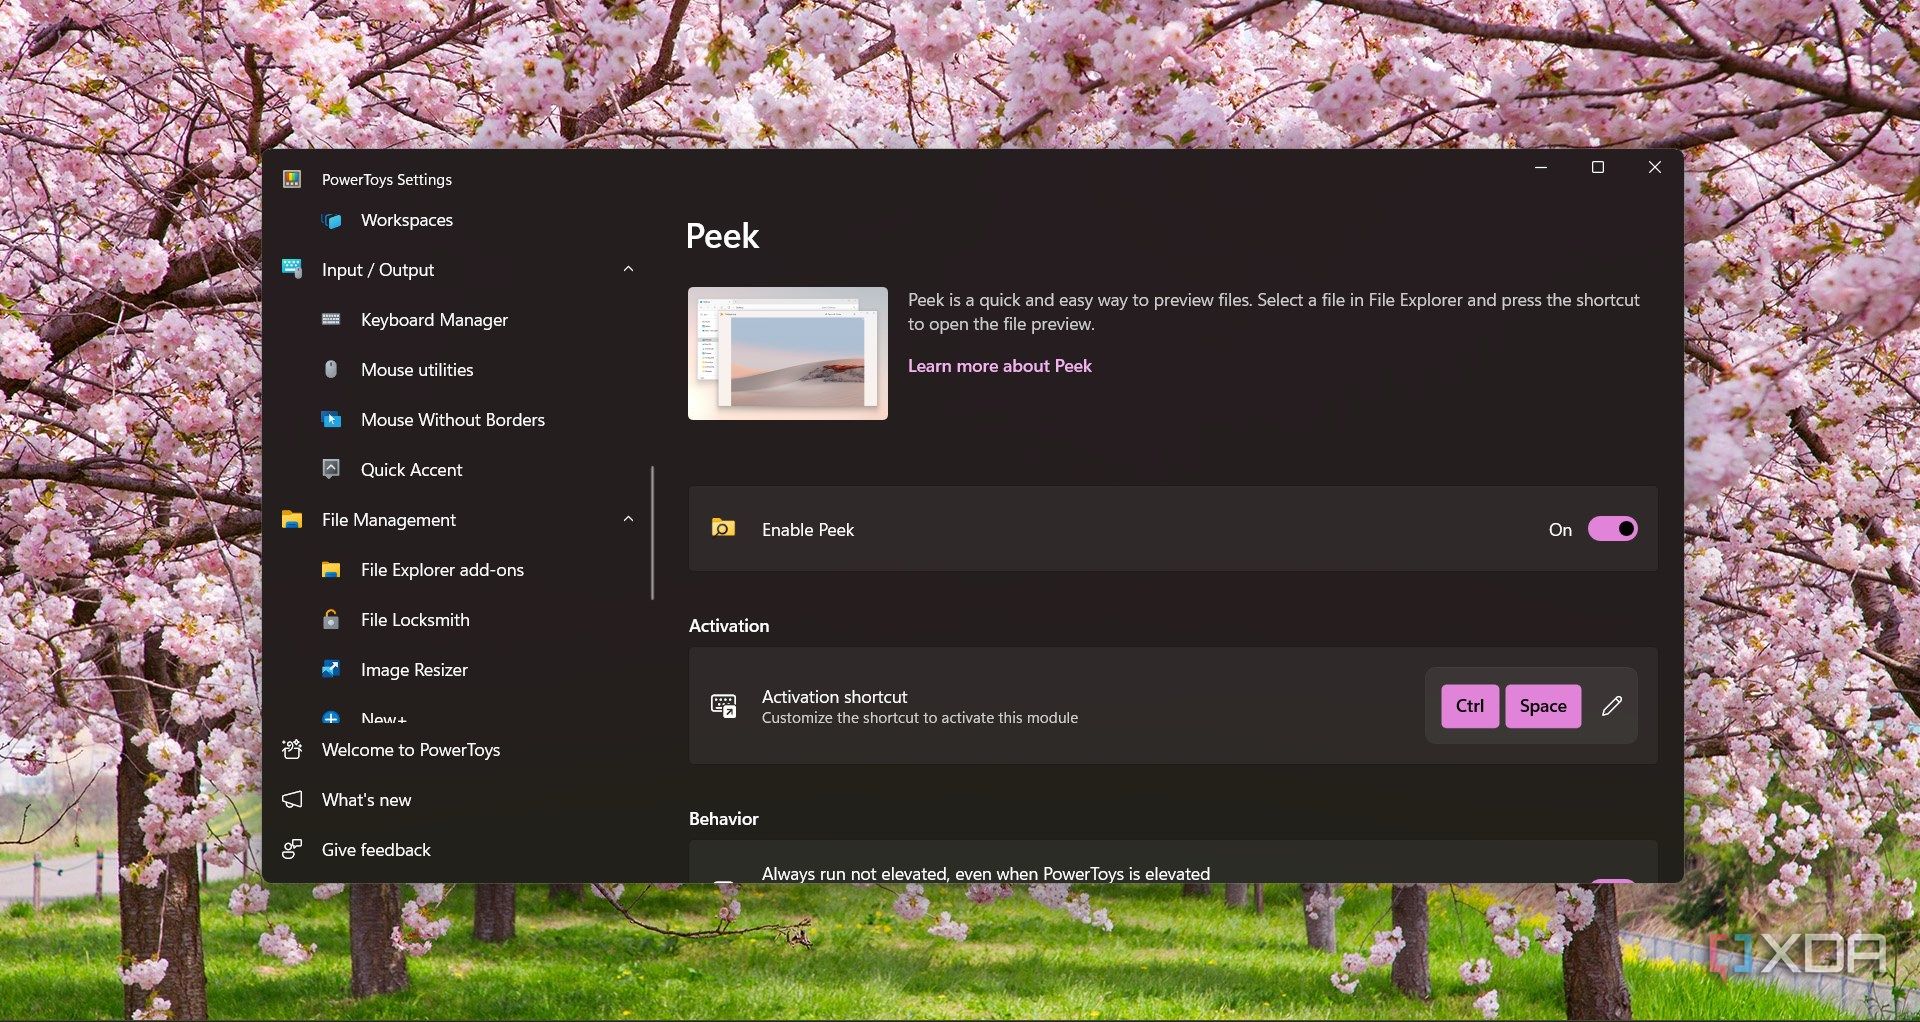Viewport: 1920px width, 1022px height.
Task: Click the Image Resizer icon
Action: pyautogui.click(x=331, y=669)
